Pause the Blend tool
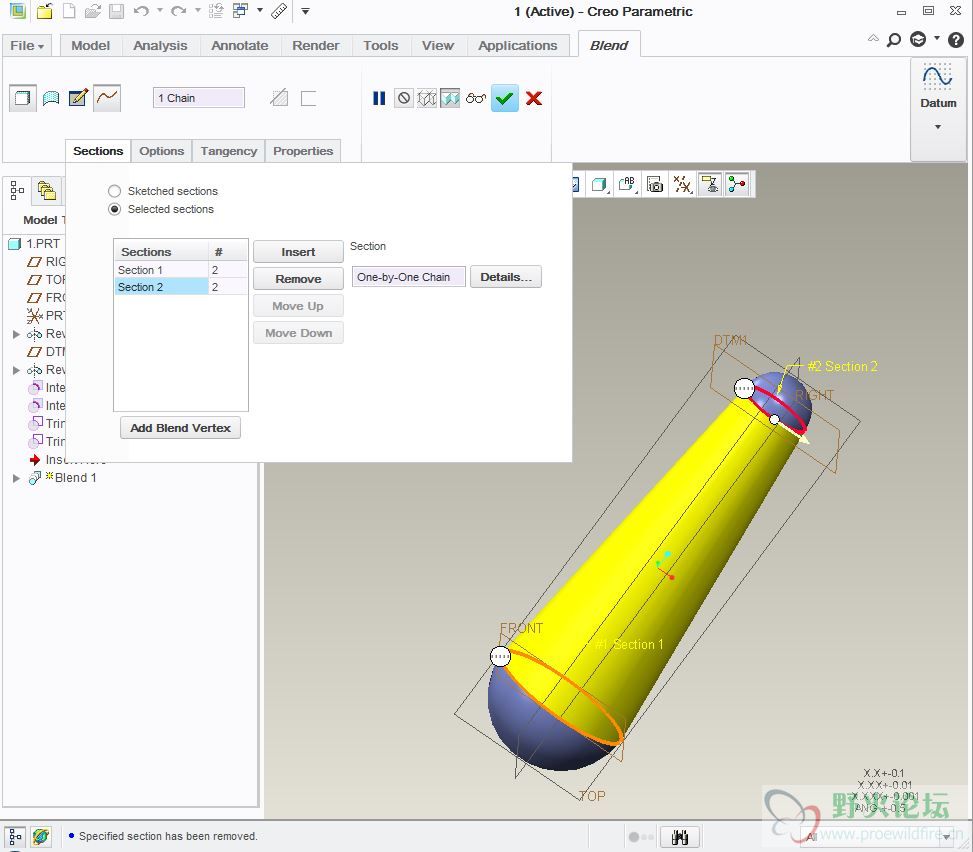Image resolution: width=973 pixels, height=852 pixels. click(379, 98)
